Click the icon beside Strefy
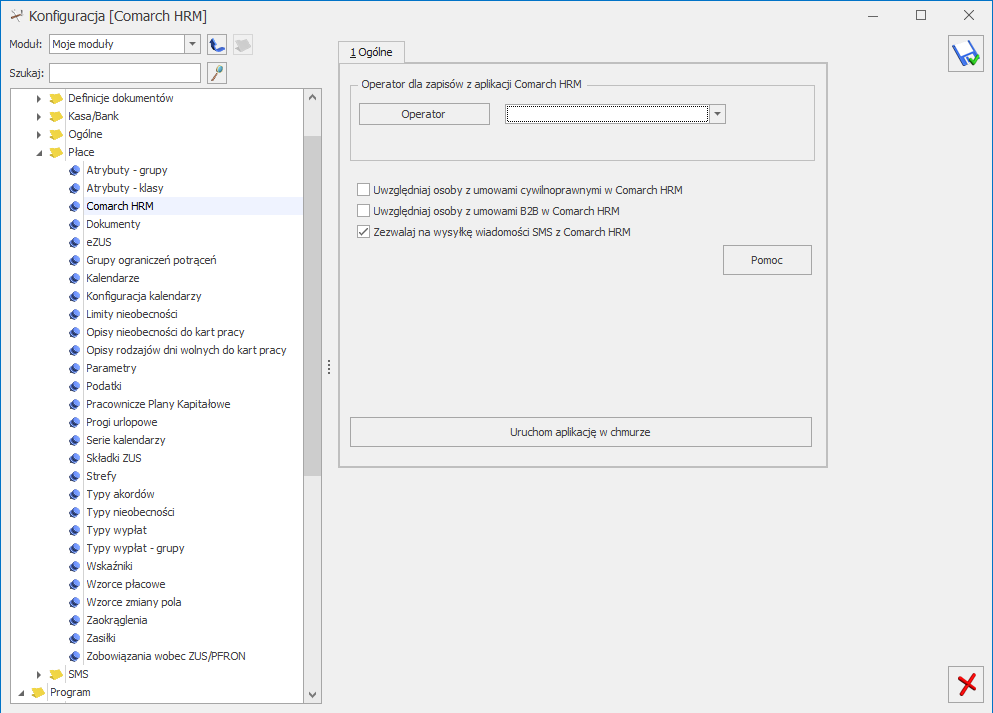993x713 pixels. (74, 476)
